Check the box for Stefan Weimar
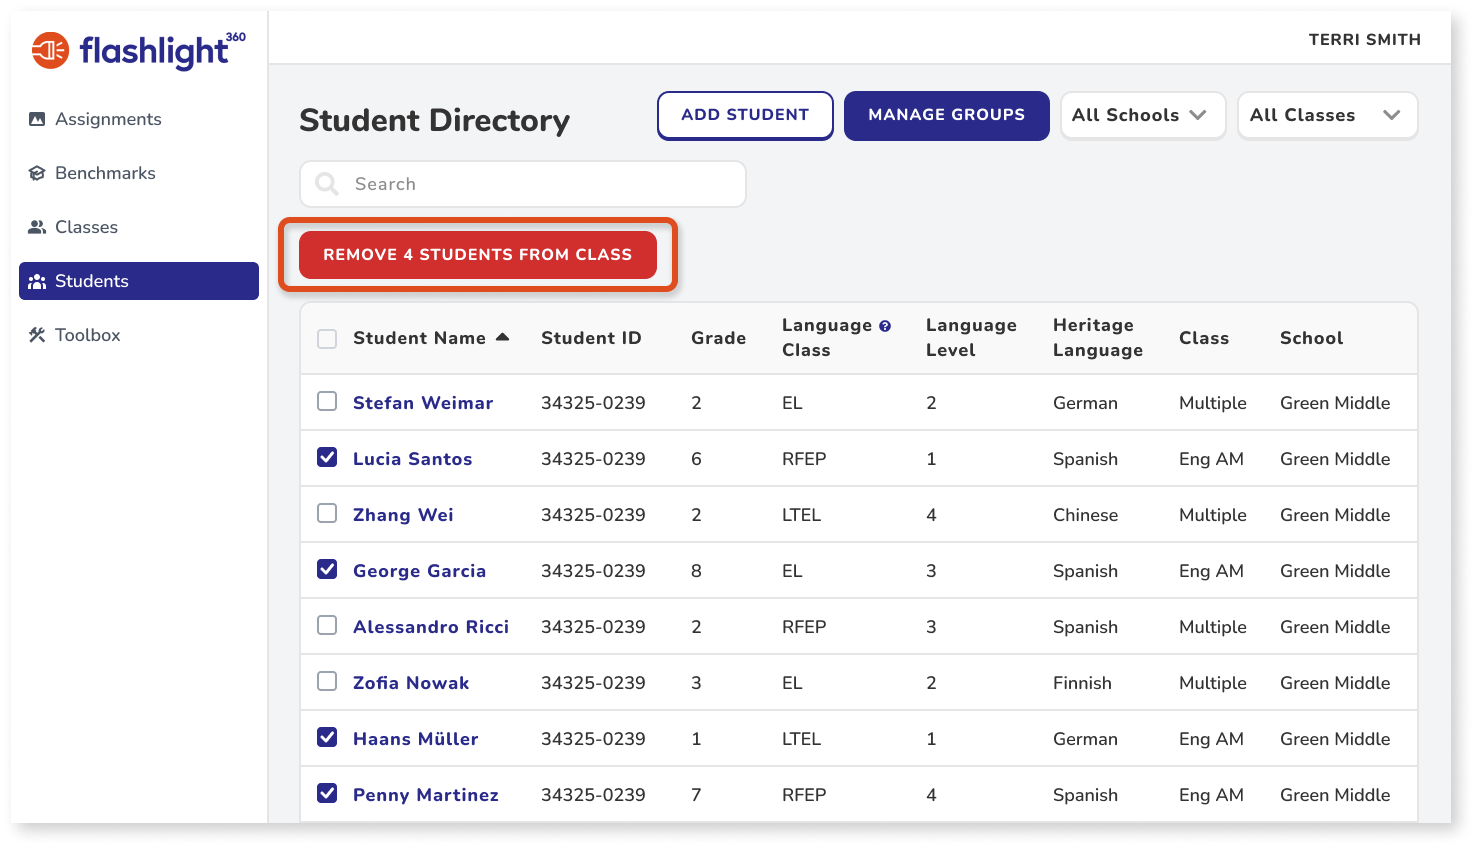 [x=327, y=401]
